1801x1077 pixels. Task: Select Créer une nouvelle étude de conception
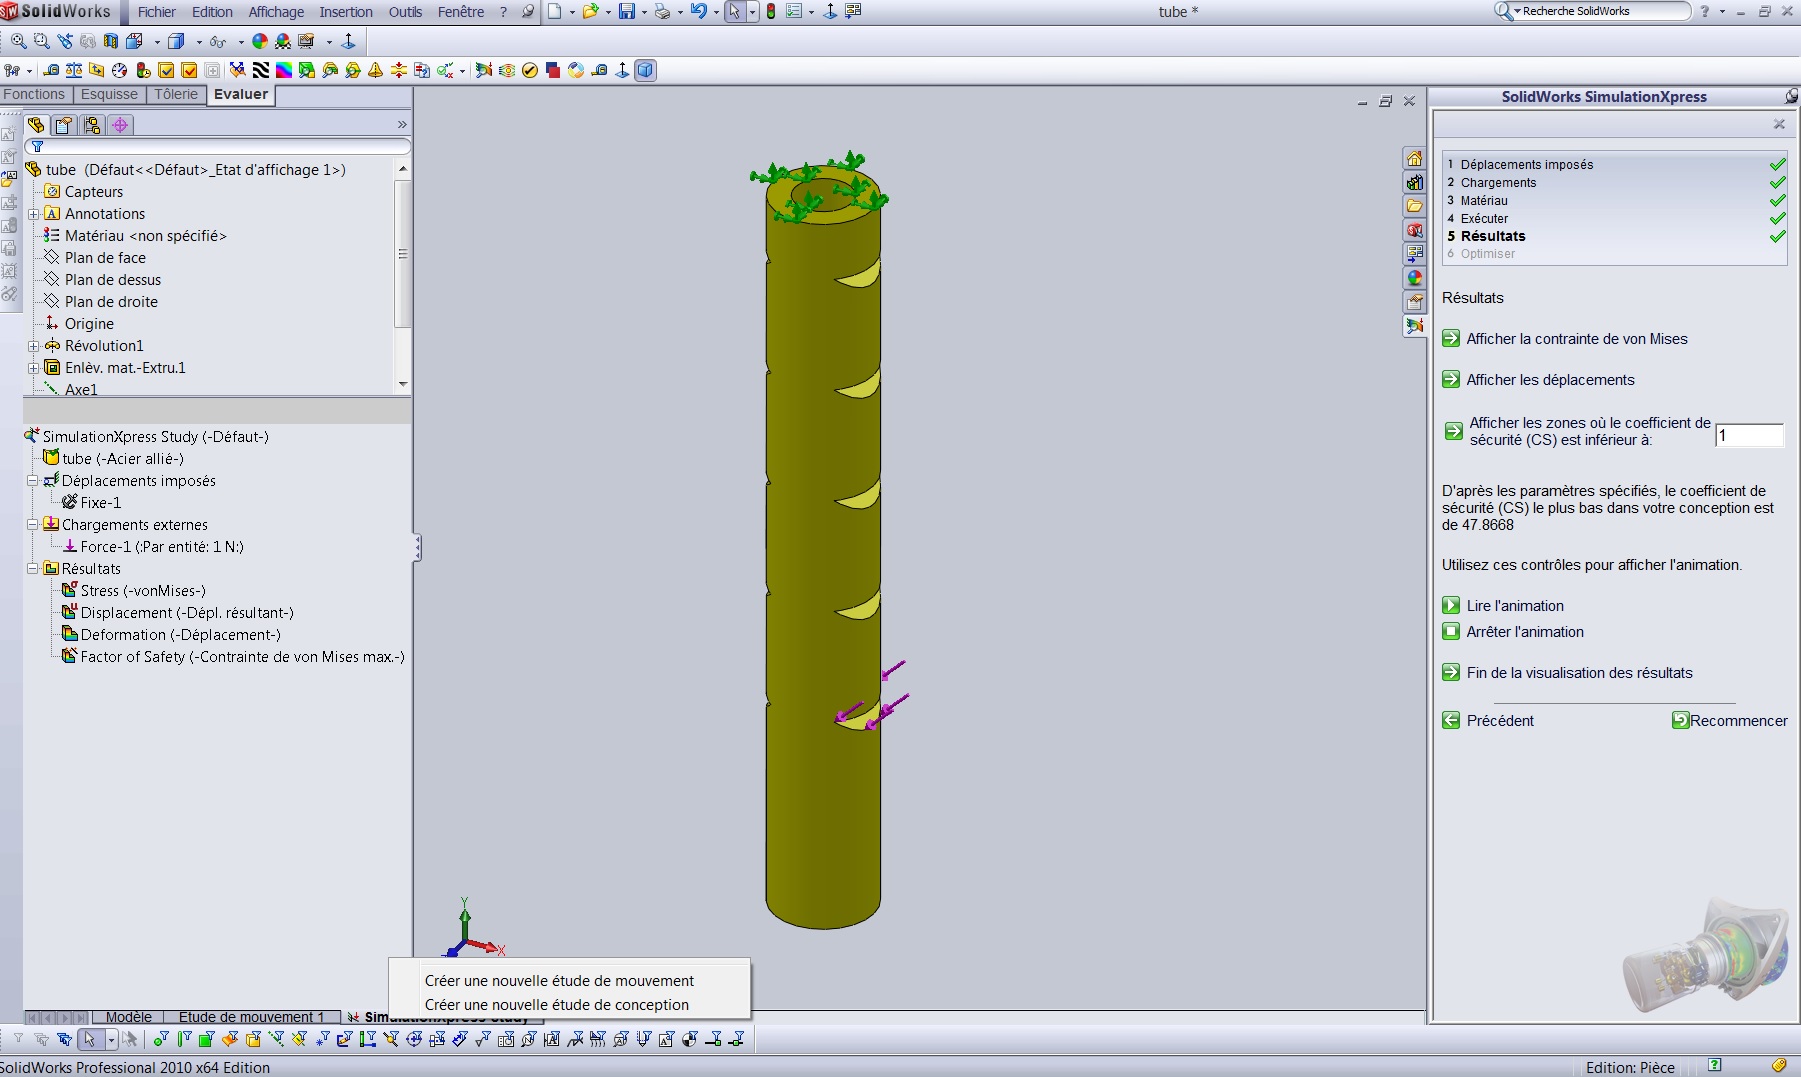(x=557, y=1005)
